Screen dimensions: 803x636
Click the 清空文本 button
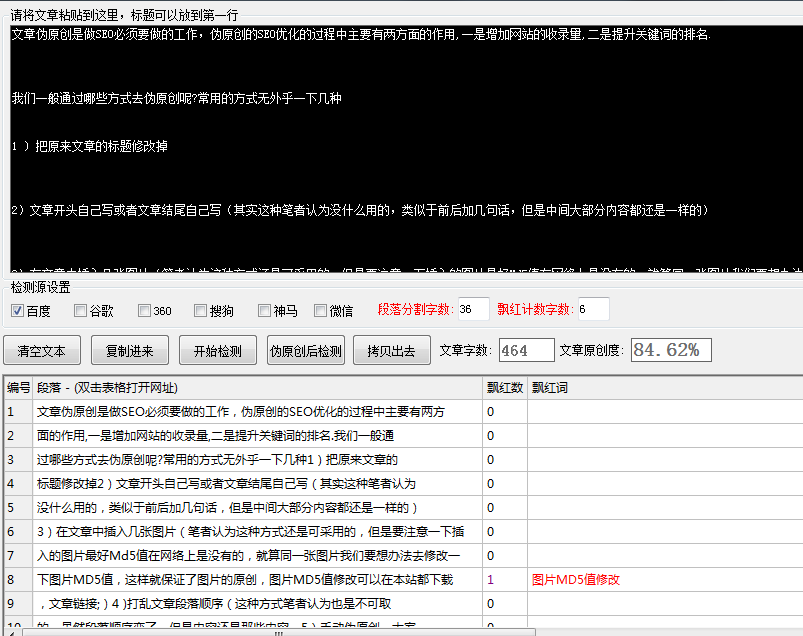click(41, 352)
